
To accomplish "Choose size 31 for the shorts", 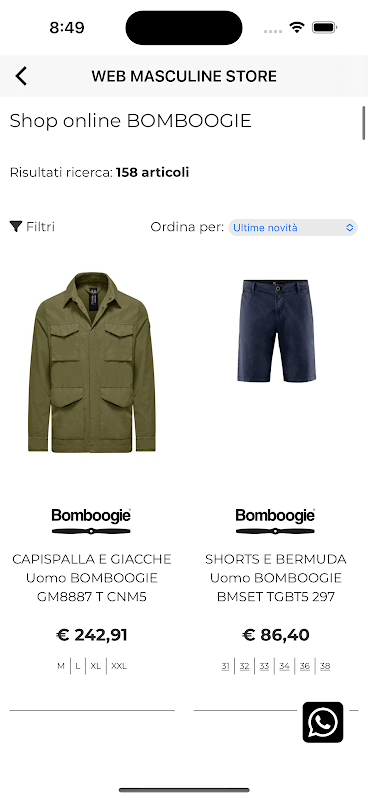I will coord(226,666).
